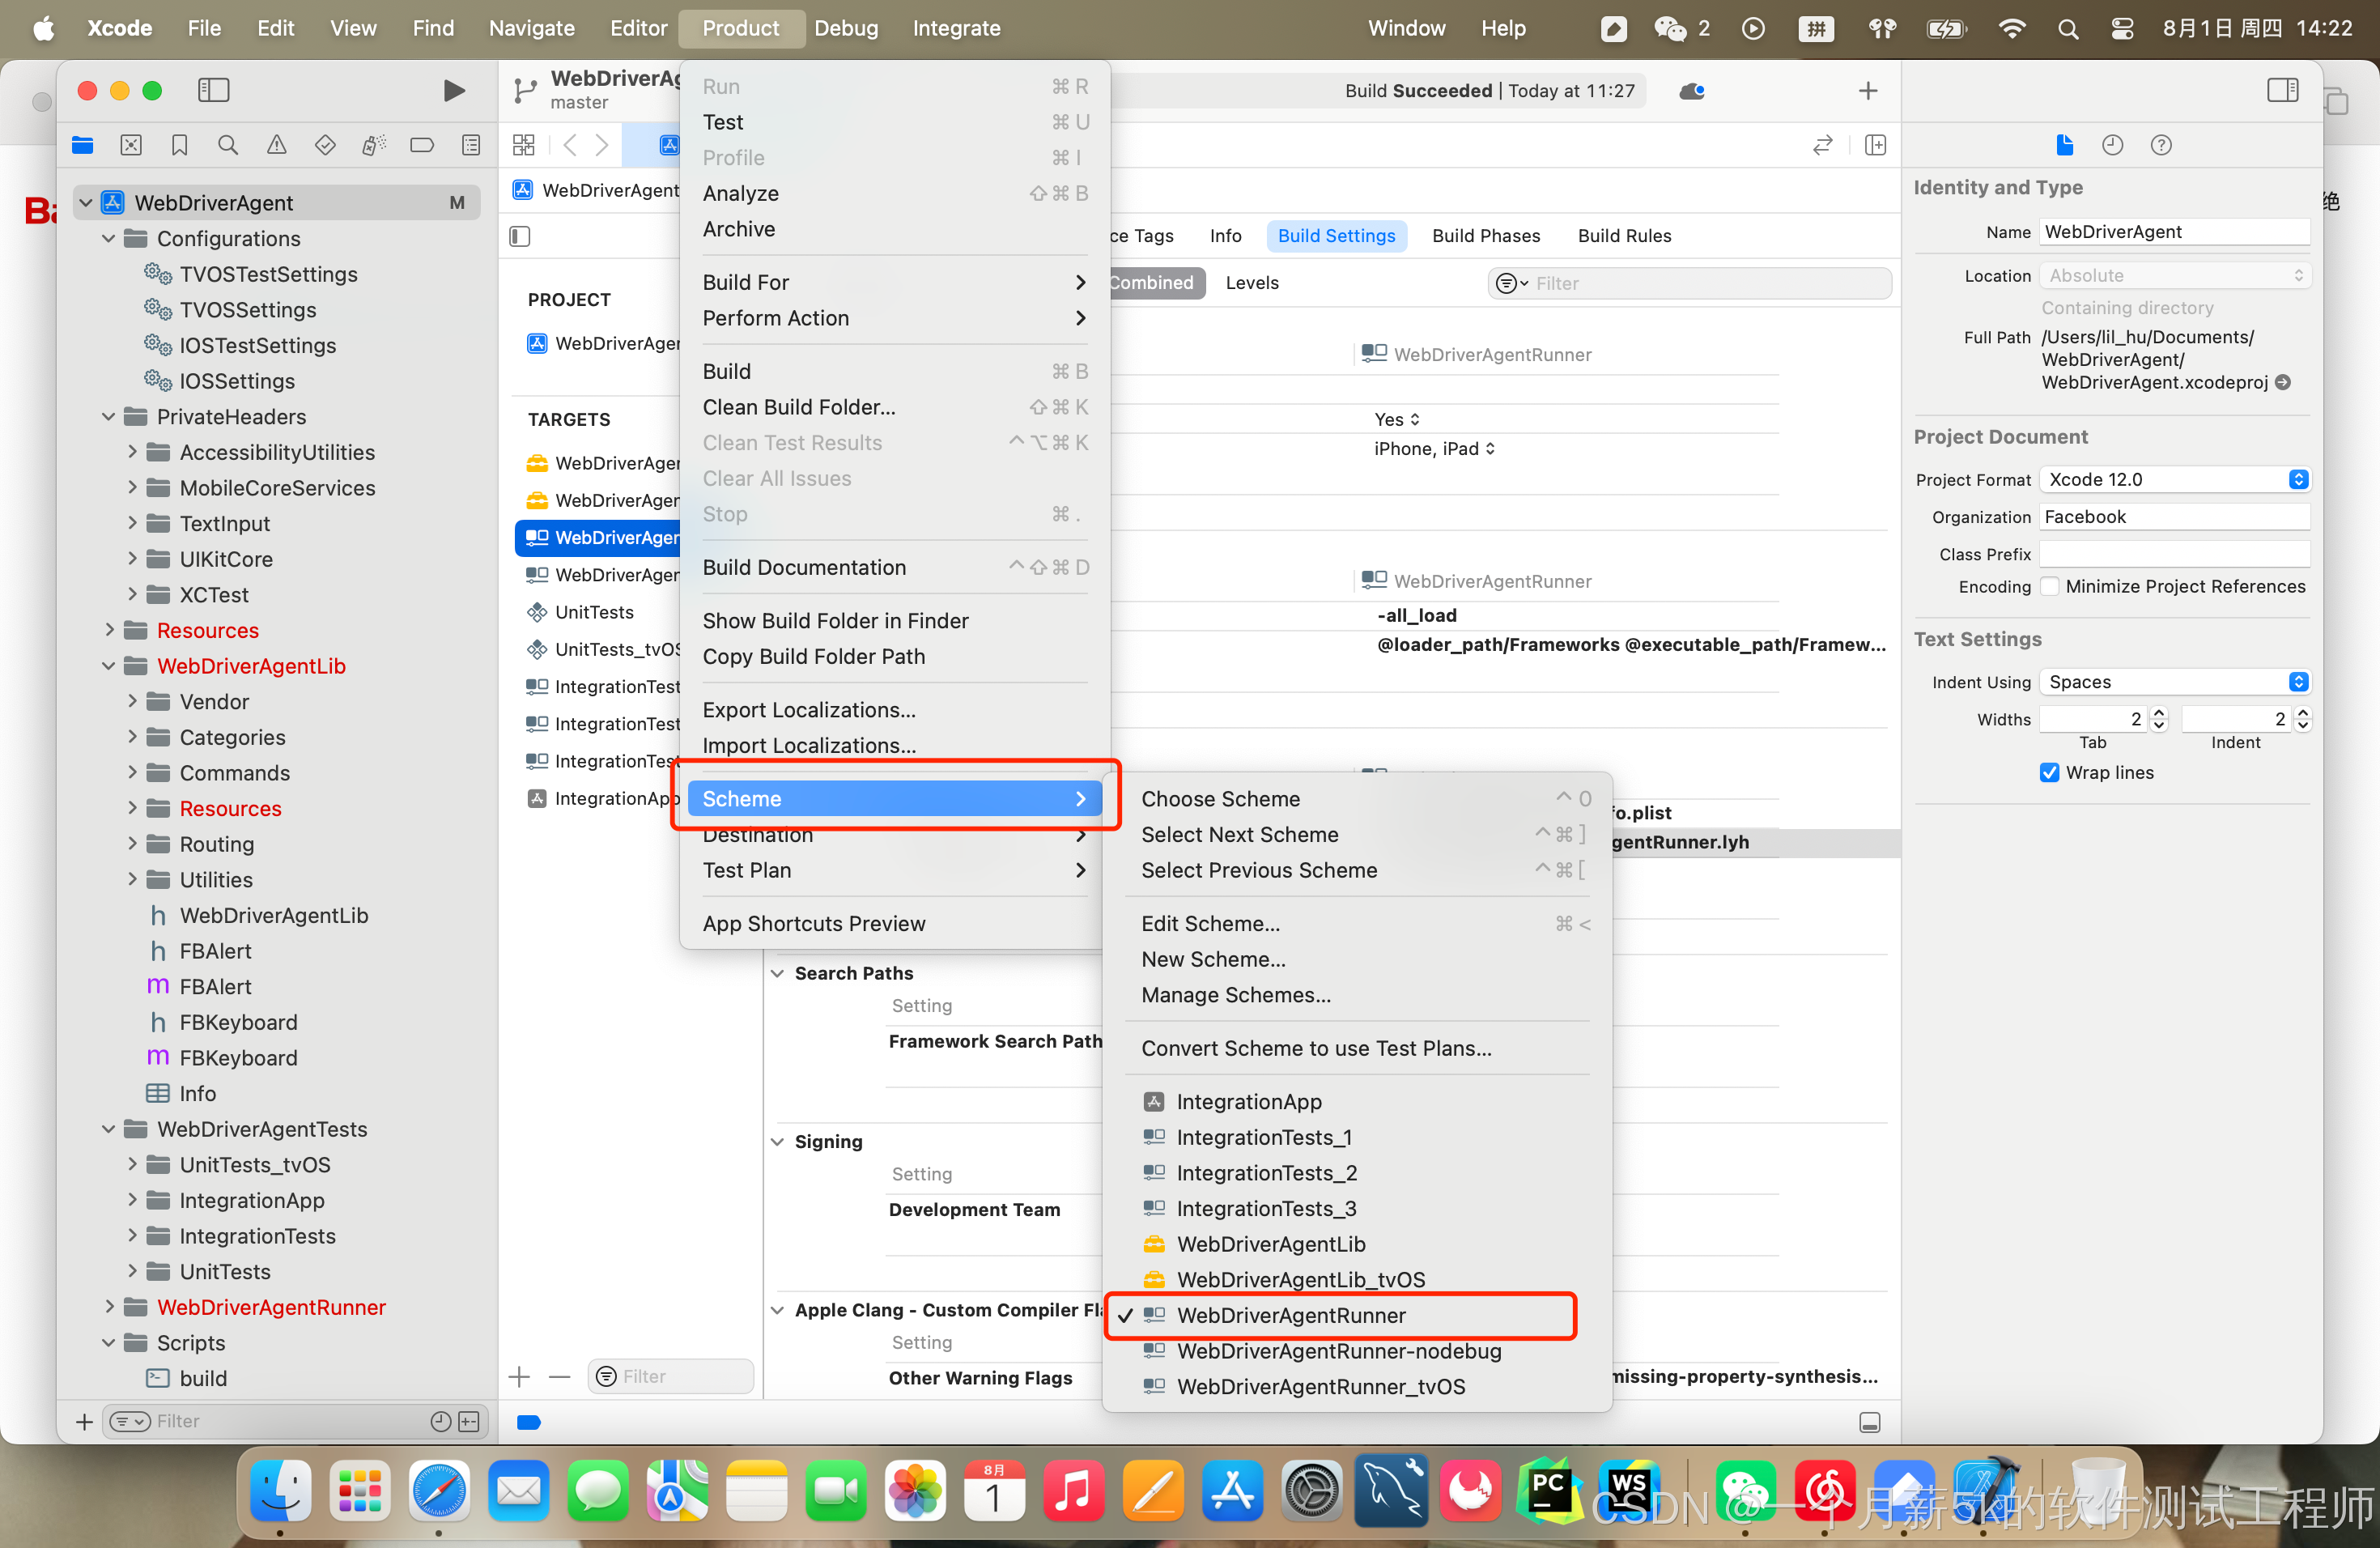The width and height of the screenshot is (2380, 1548).
Task: Open the Build For submenu
Action: pos(894,282)
